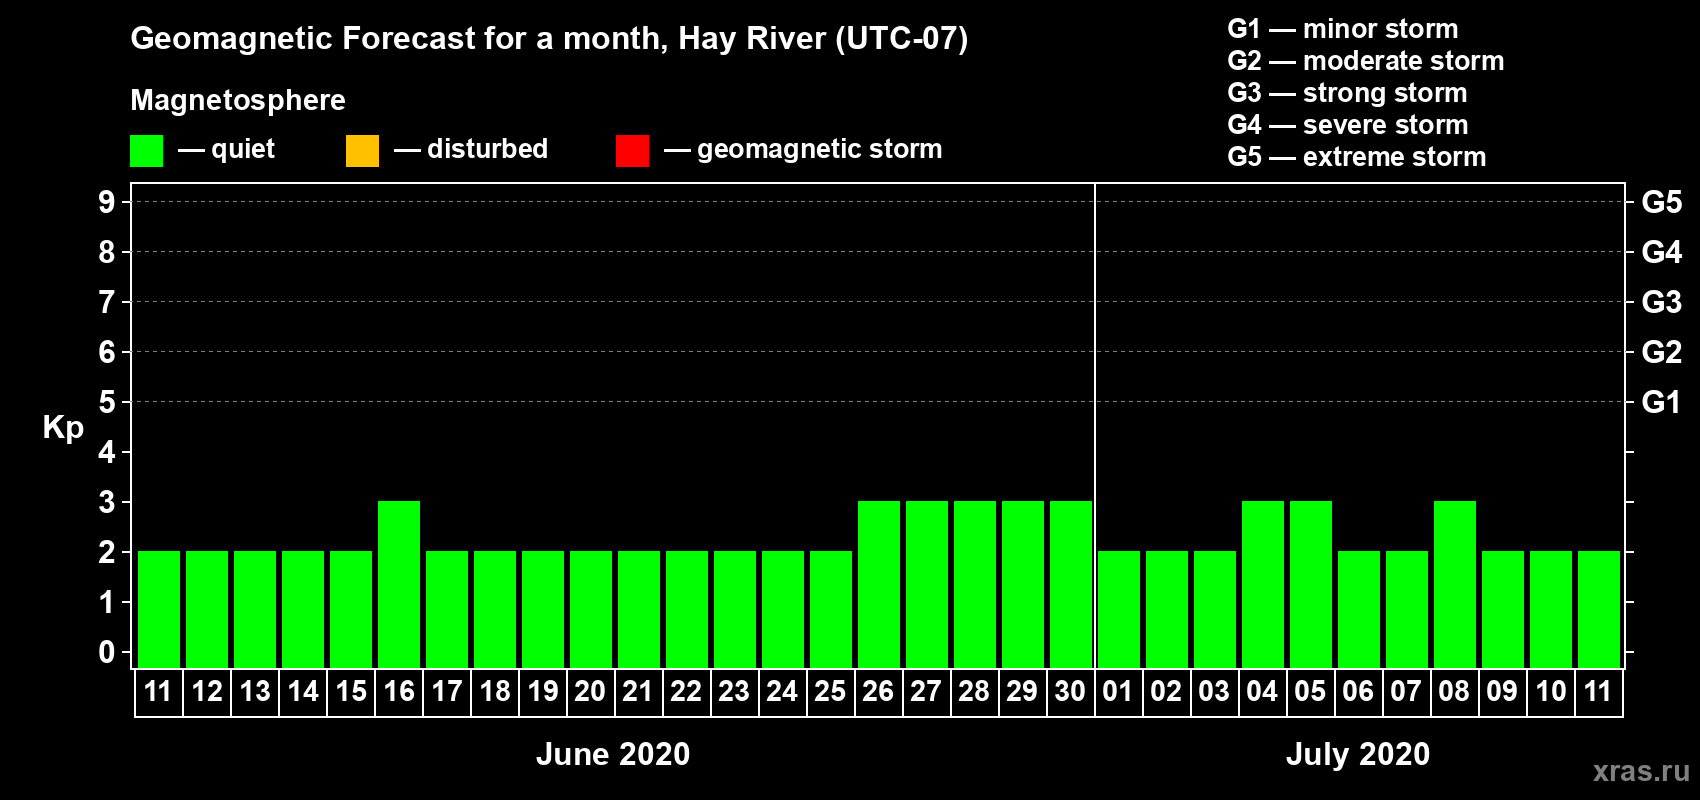Screen dimensions: 1700x800
Task: Select the June 26 bar
Action: (x=879, y=584)
